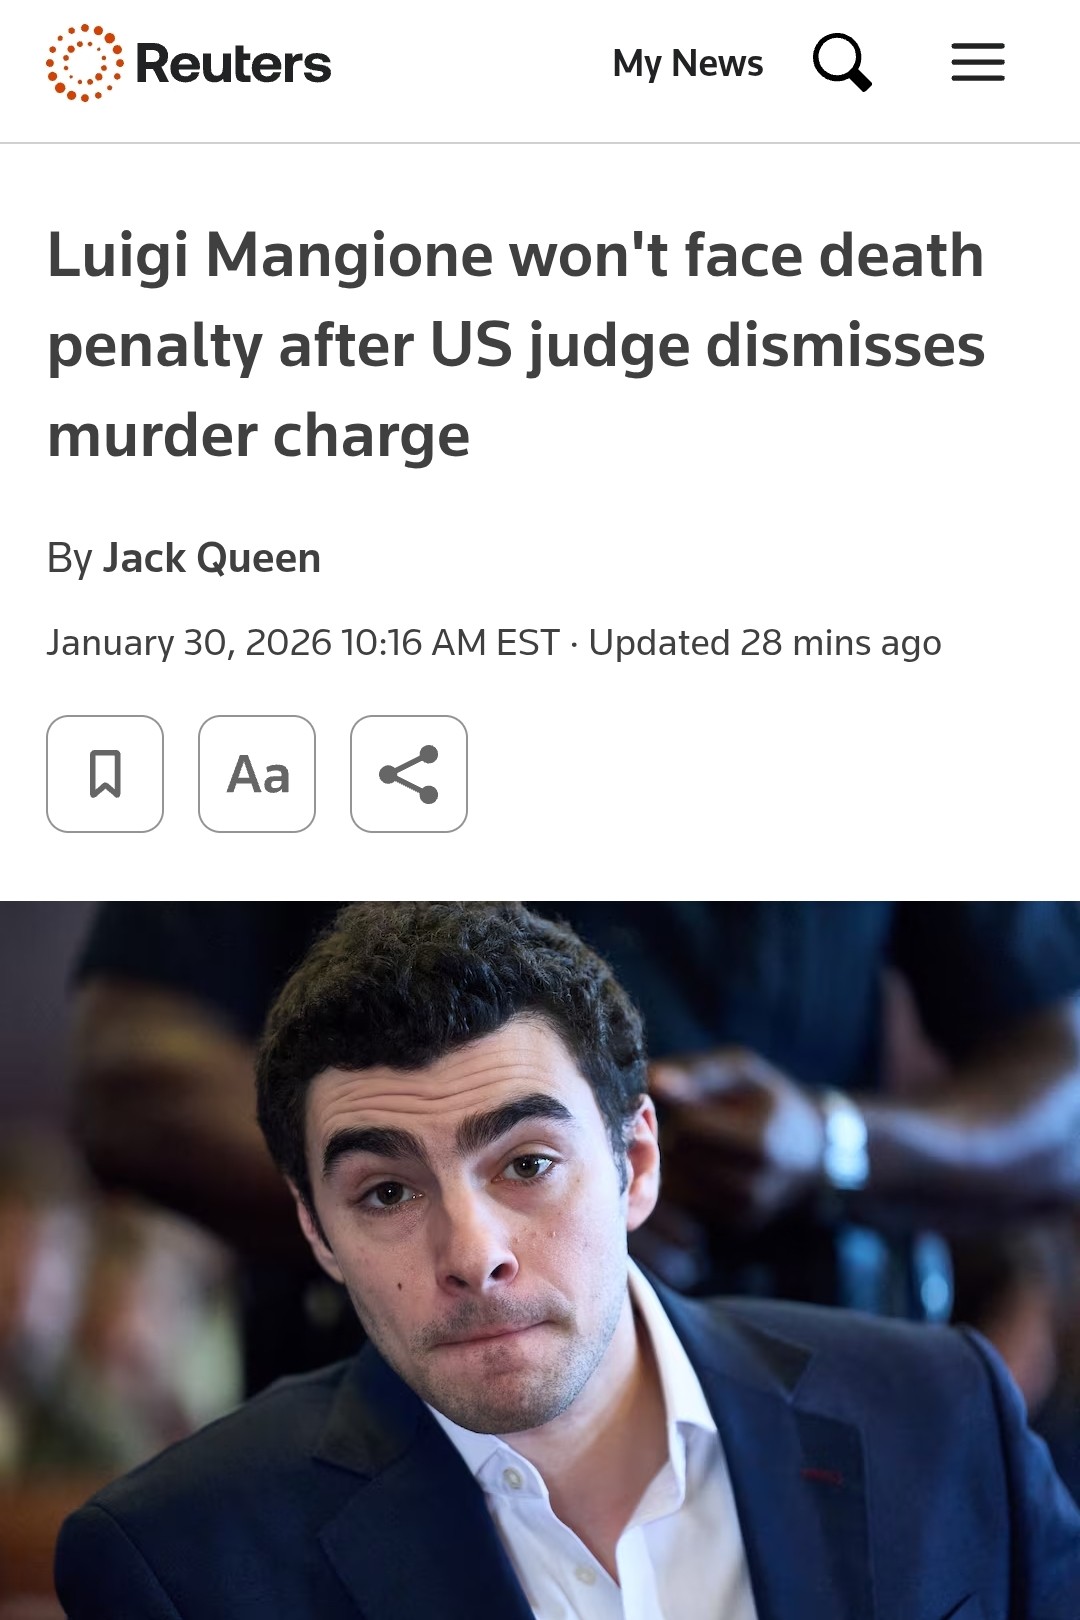Click the Luigi Mangione article headline
This screenshot has width=1080, height=1620.
click(516, 345)
